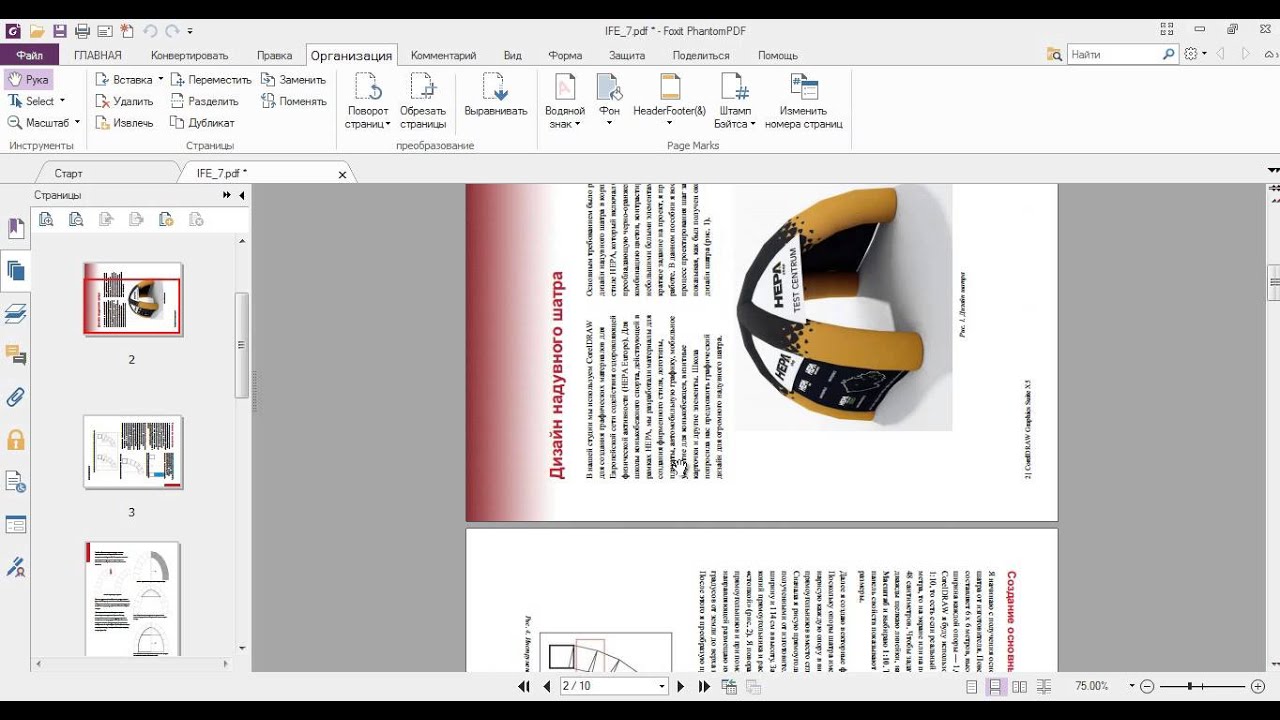Screen dimensions: 1280x720
Task: Open the Поделиться ribbon tab
Action: click(701, 55)
